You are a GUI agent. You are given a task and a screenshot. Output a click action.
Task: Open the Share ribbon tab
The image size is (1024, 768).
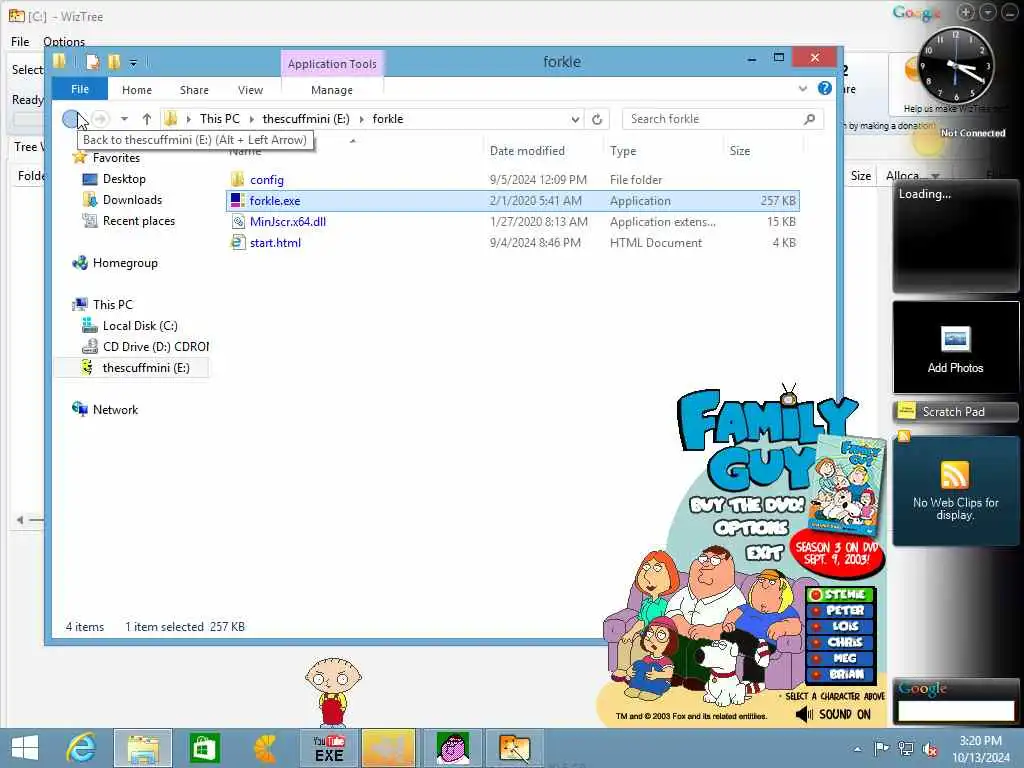tap(194, 90)
